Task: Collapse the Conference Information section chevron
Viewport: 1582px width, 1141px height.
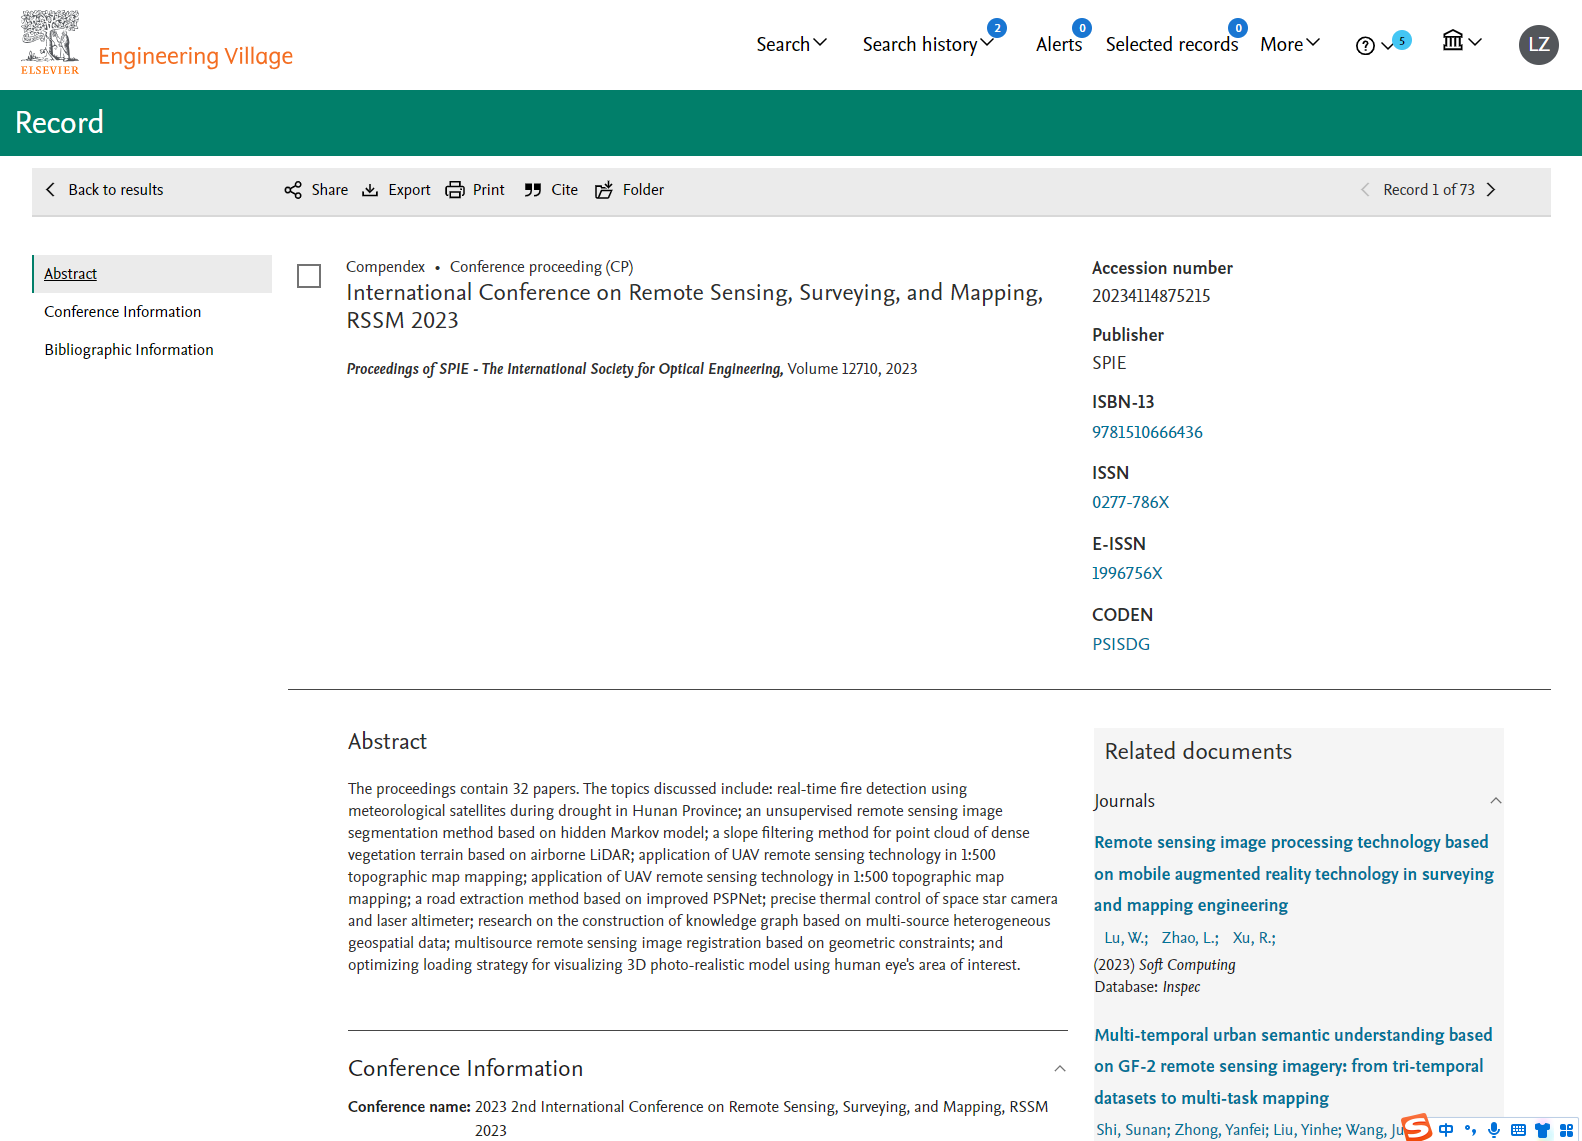Action: pyautogui.click(x=1060, y=1069)
